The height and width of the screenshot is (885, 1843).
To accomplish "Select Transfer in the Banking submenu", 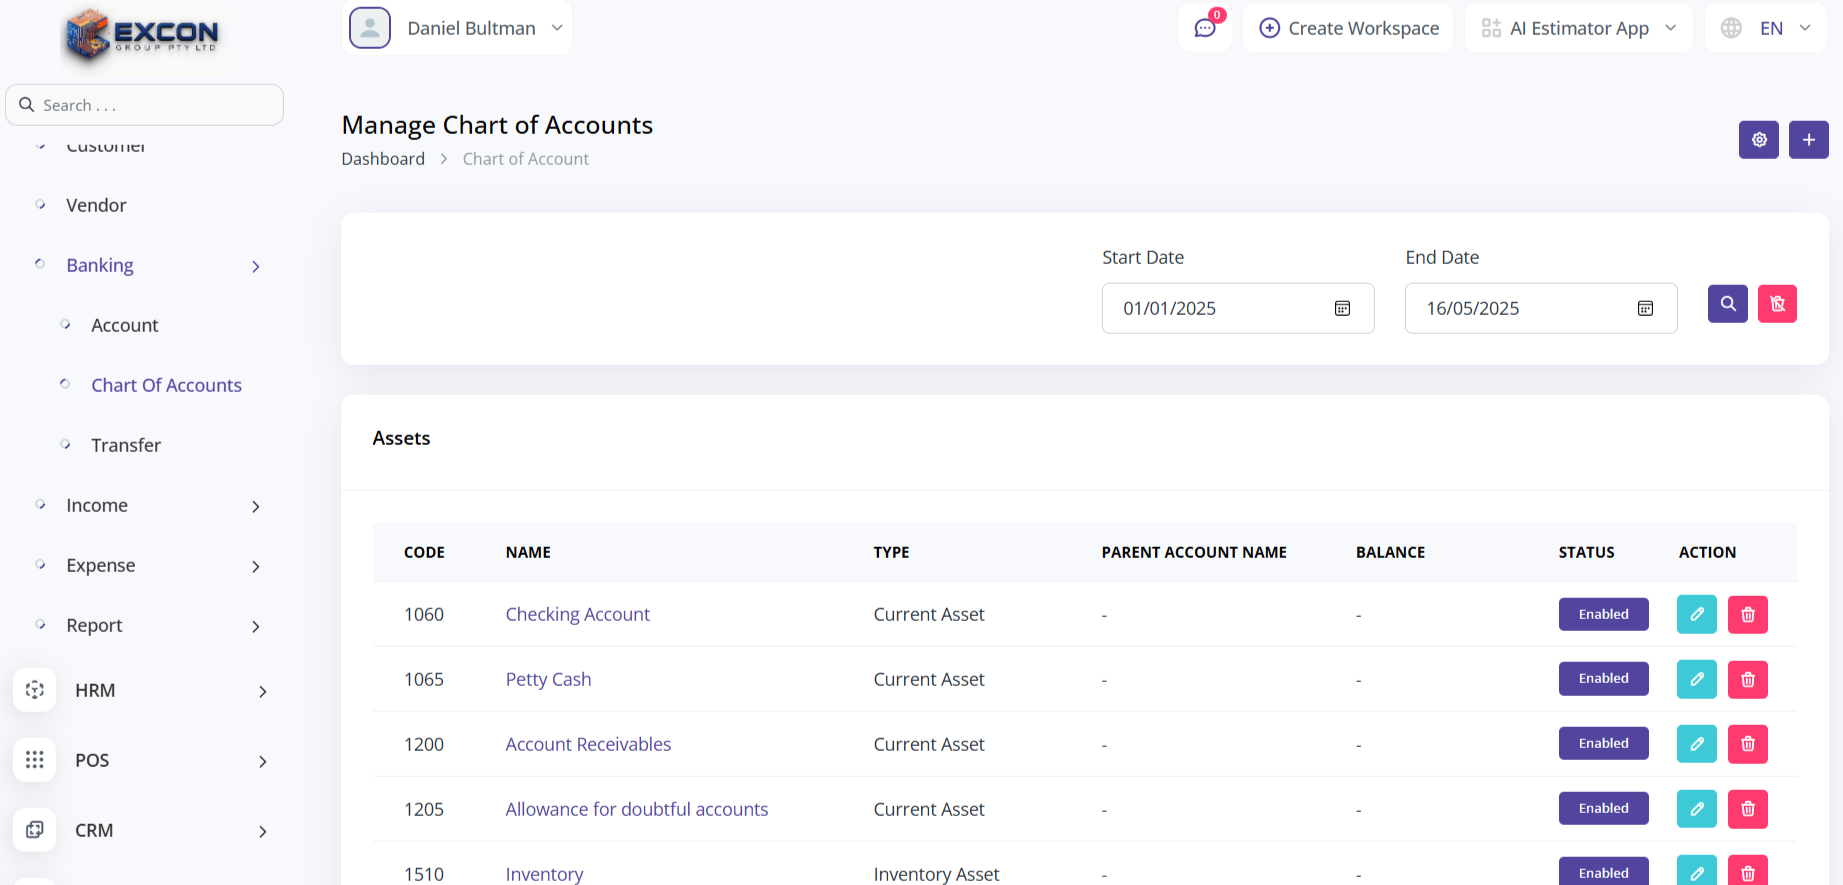I will coord(126,446).
